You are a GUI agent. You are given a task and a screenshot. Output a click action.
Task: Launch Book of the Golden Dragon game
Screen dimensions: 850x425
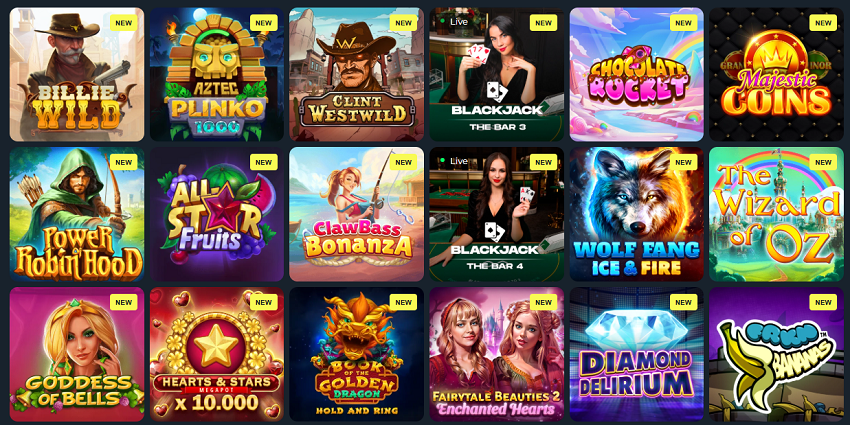(x=357, y=355)
